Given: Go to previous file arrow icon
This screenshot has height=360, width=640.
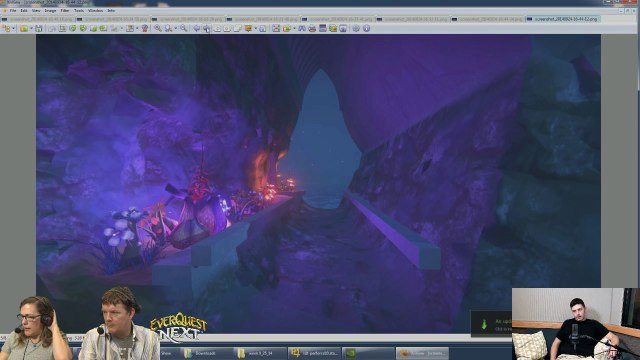Looking at the screenshot, I should [x=197, y=28].
